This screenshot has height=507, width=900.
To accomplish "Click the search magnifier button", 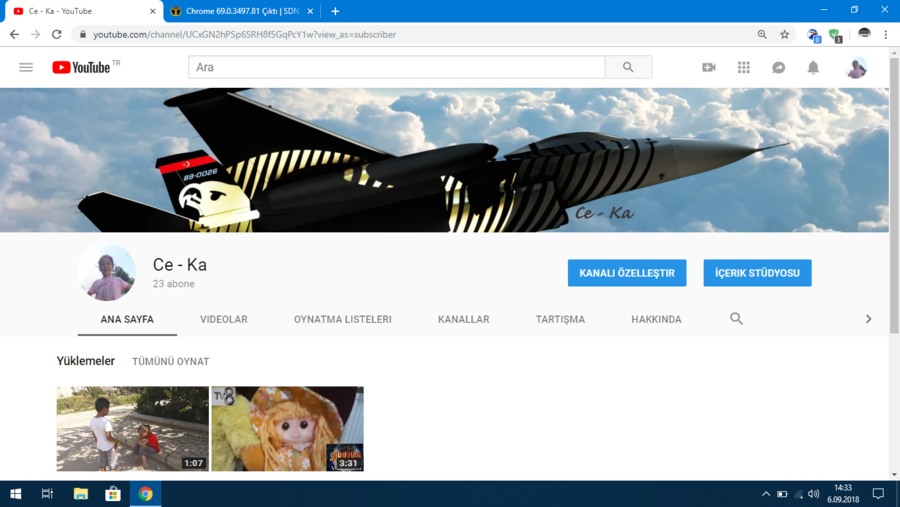I will (x=628, y=67).
